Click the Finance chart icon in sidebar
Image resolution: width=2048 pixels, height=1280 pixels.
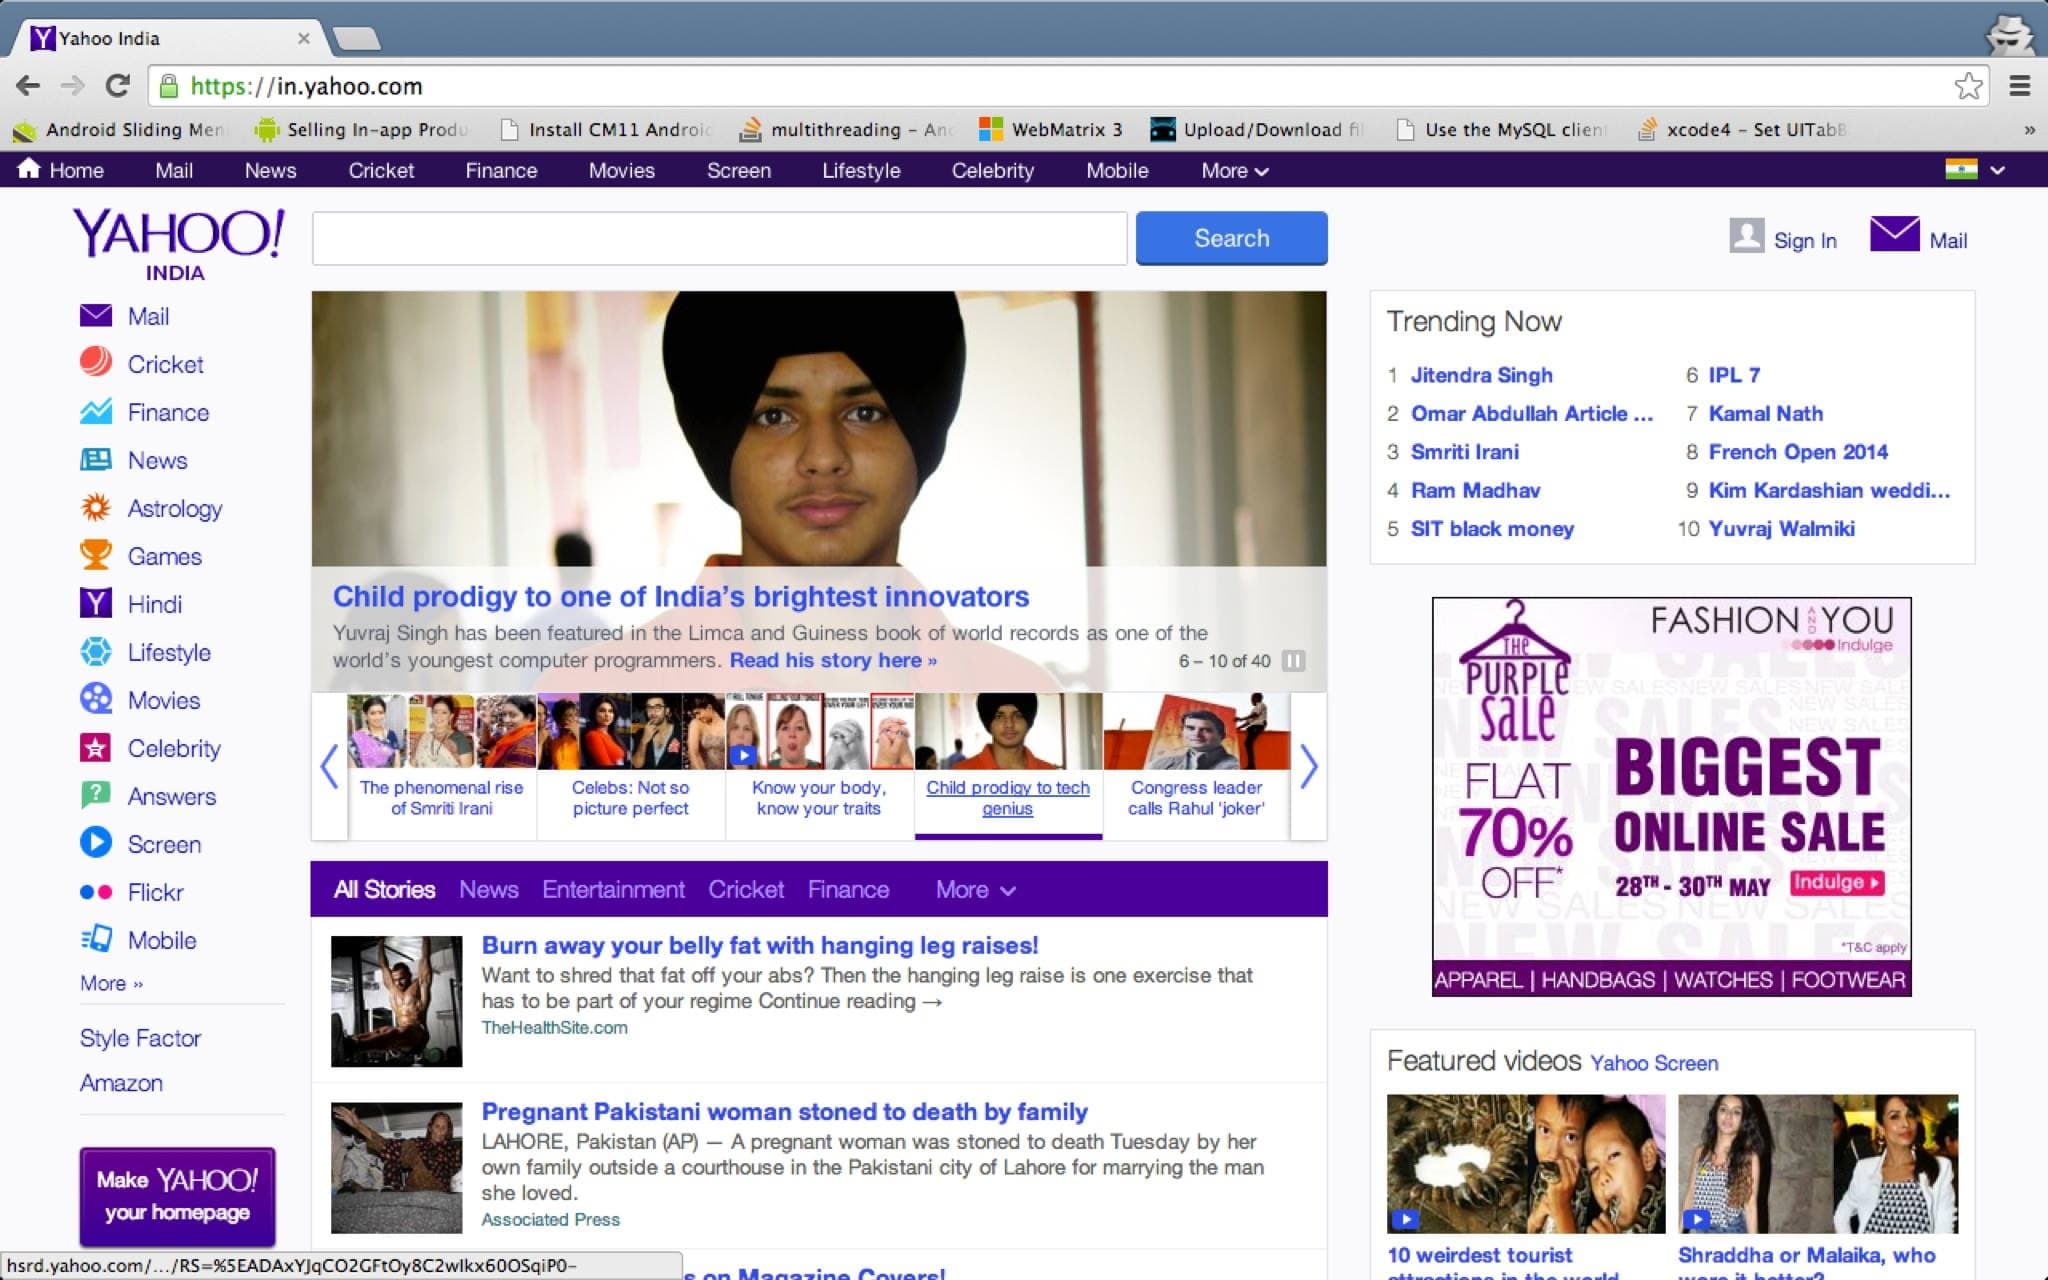coord(96,411)
